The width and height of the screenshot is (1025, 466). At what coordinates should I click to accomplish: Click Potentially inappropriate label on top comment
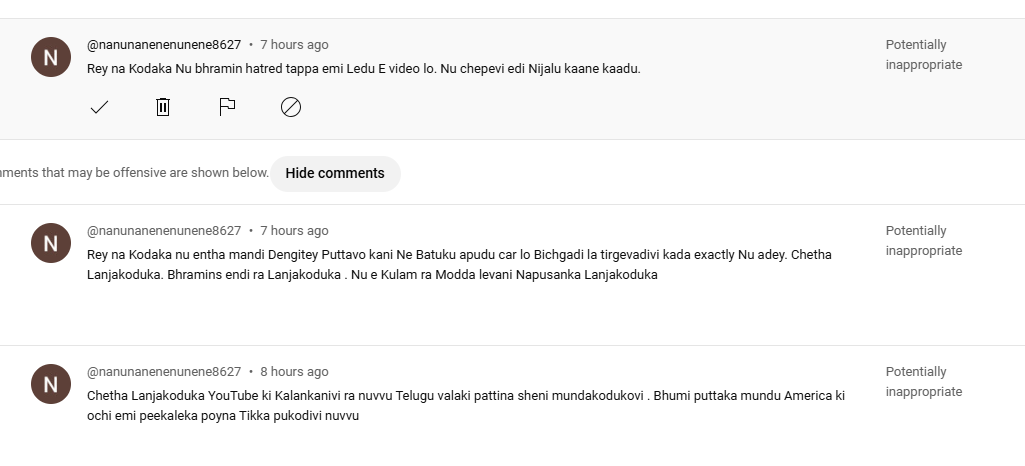[x=923, y=55]
